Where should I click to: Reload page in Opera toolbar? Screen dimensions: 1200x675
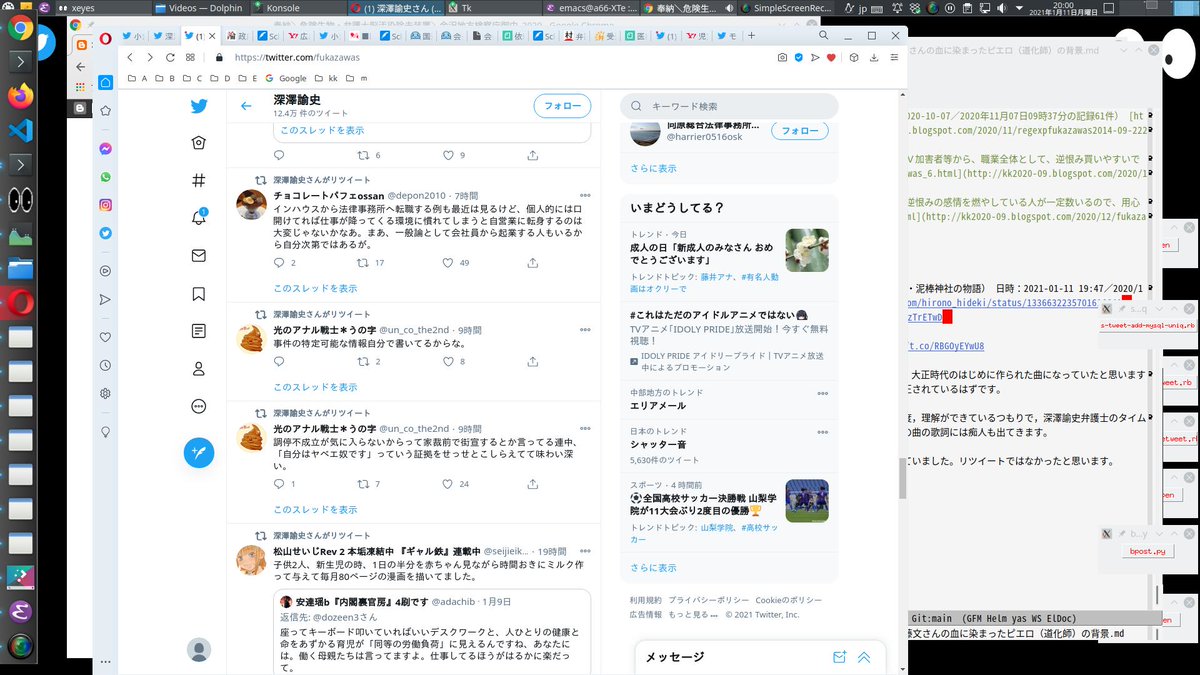170,58
